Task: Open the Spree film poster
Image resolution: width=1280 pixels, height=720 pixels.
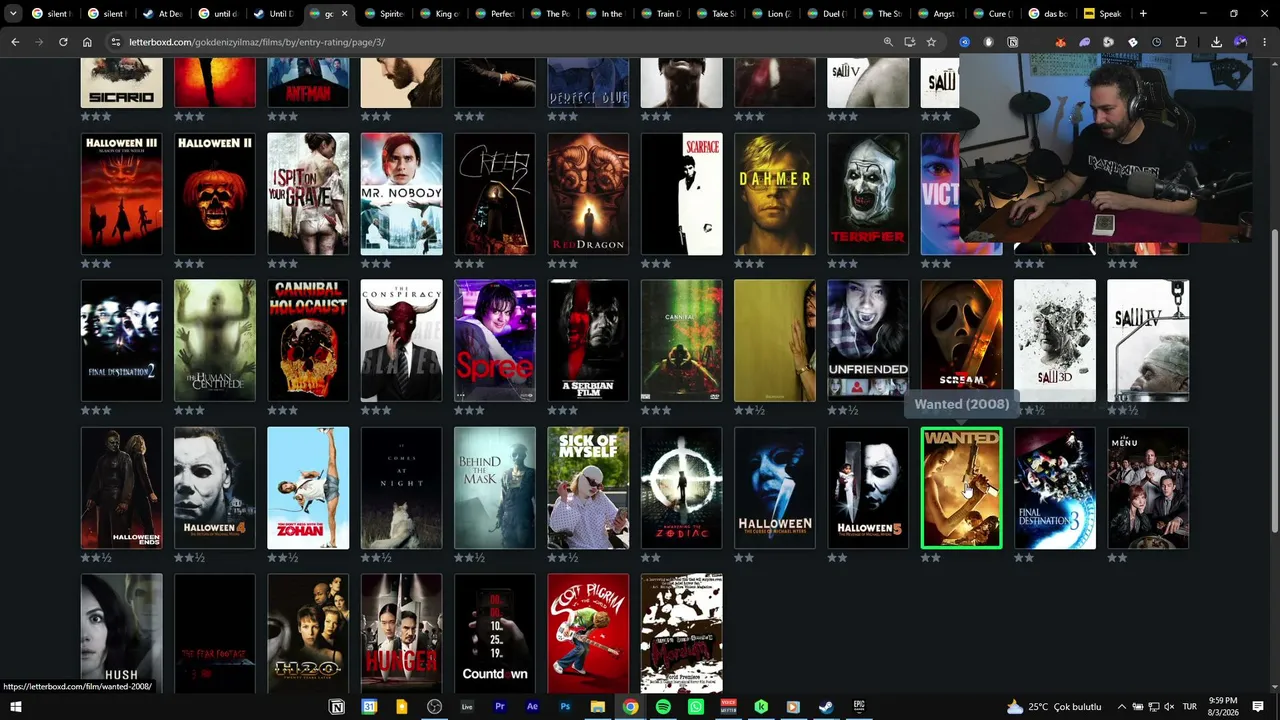Action: point(495,341)
